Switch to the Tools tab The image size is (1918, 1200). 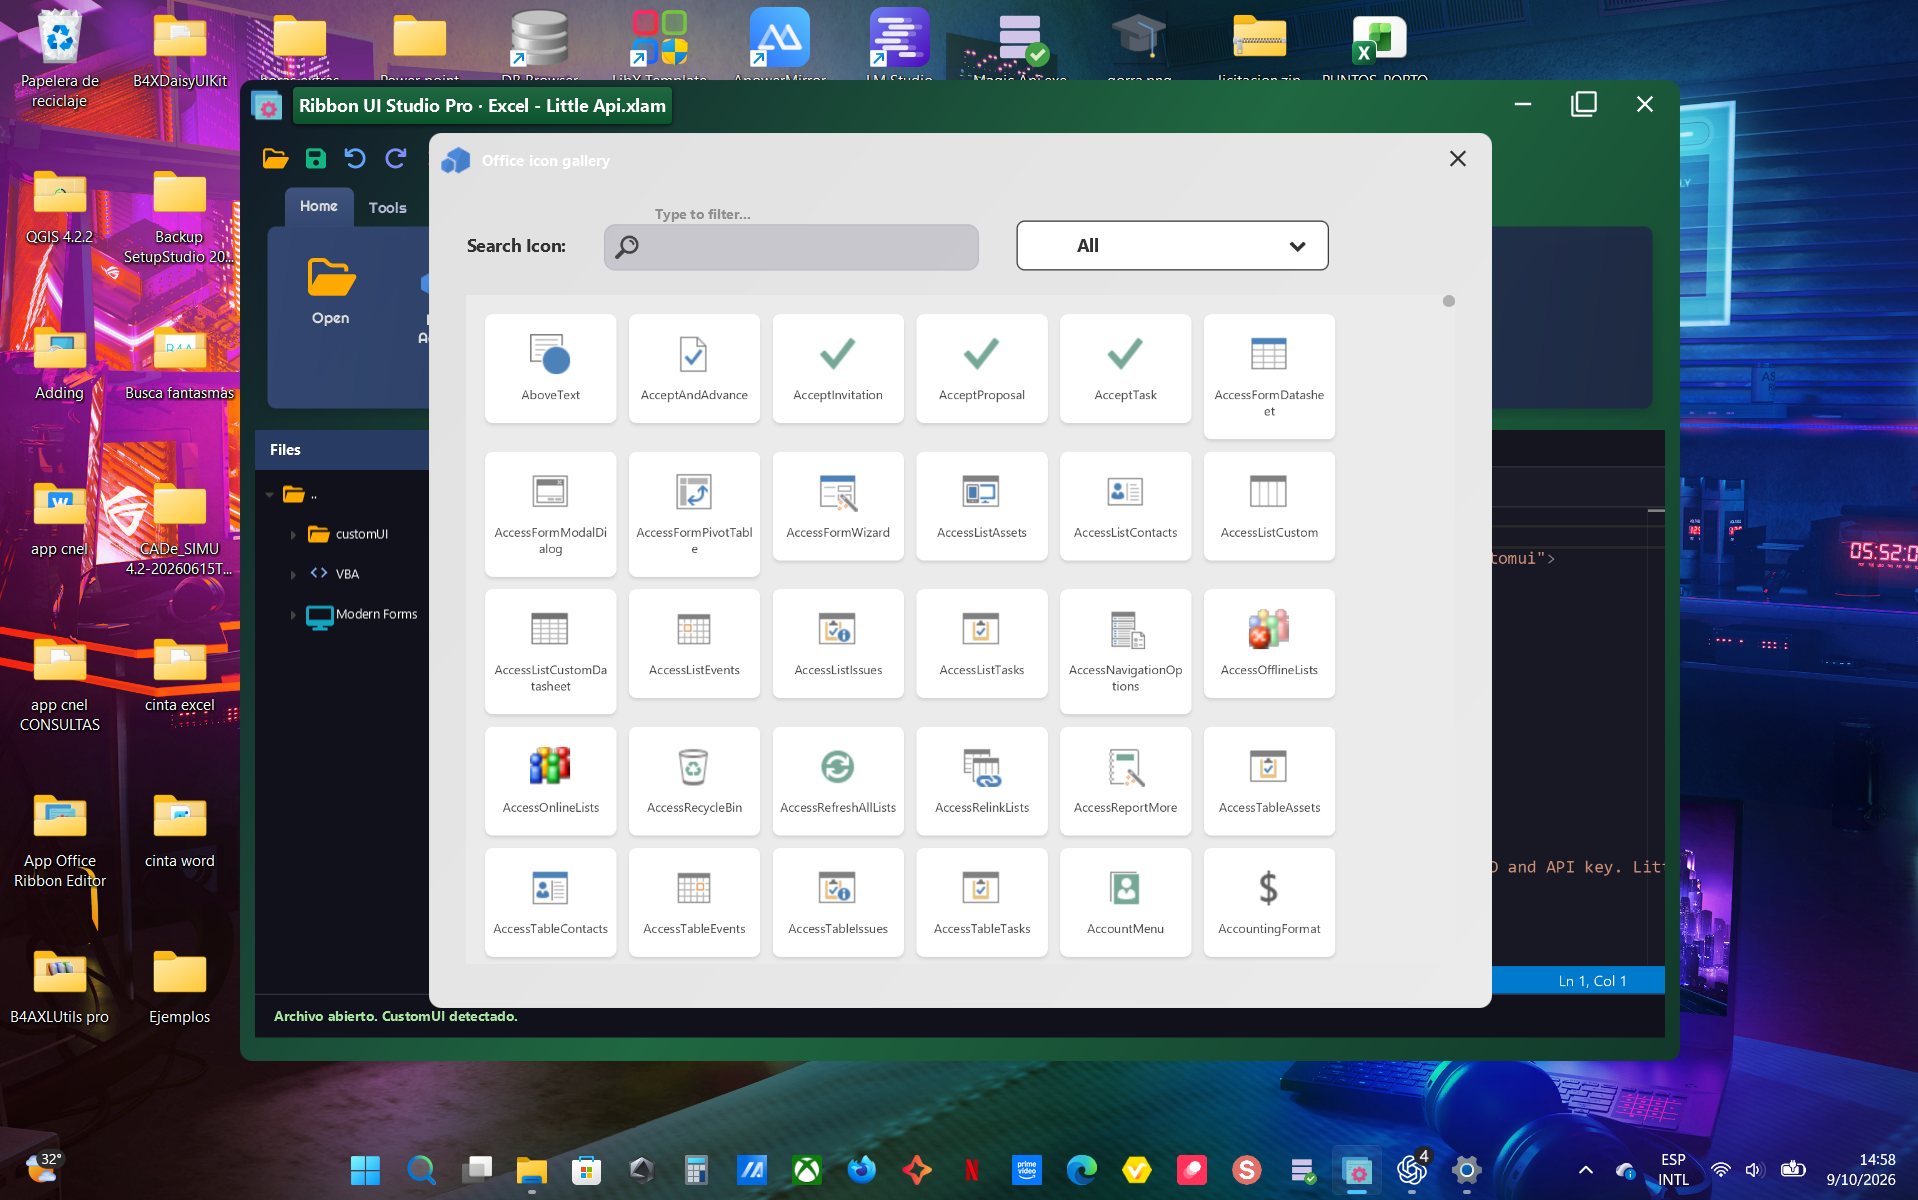[x=387, y=207]
